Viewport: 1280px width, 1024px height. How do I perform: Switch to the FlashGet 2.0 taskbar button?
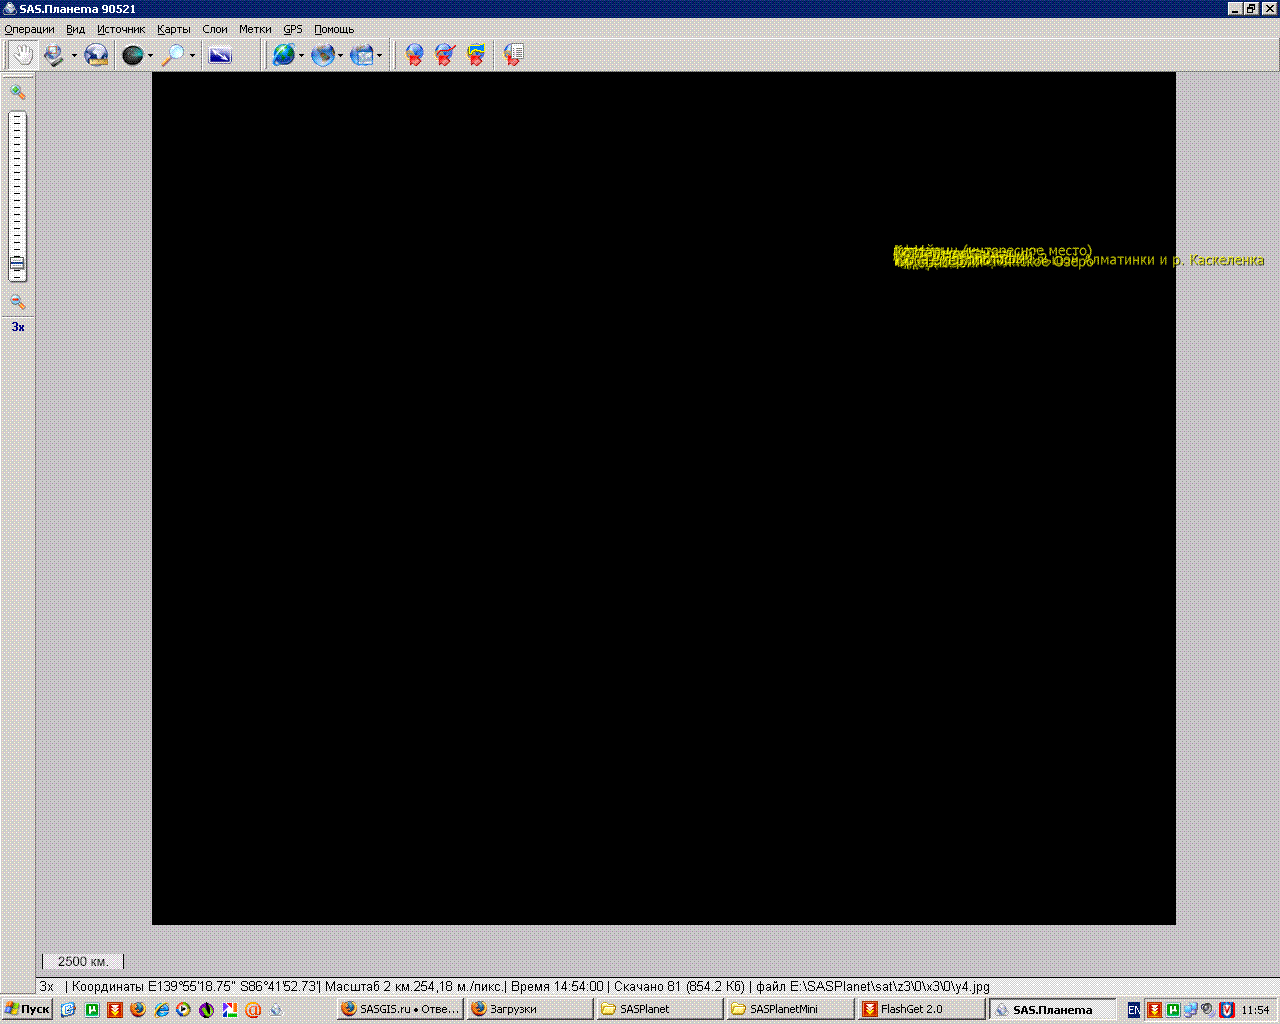(x=920, y=1009)
